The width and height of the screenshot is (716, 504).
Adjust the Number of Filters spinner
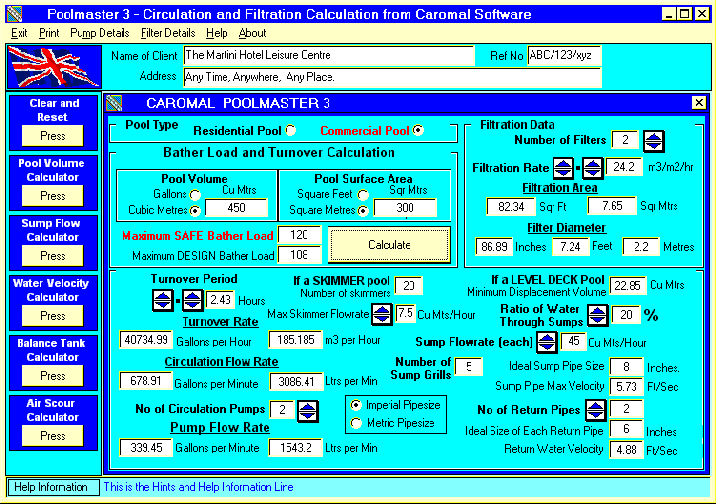point(653,141)
